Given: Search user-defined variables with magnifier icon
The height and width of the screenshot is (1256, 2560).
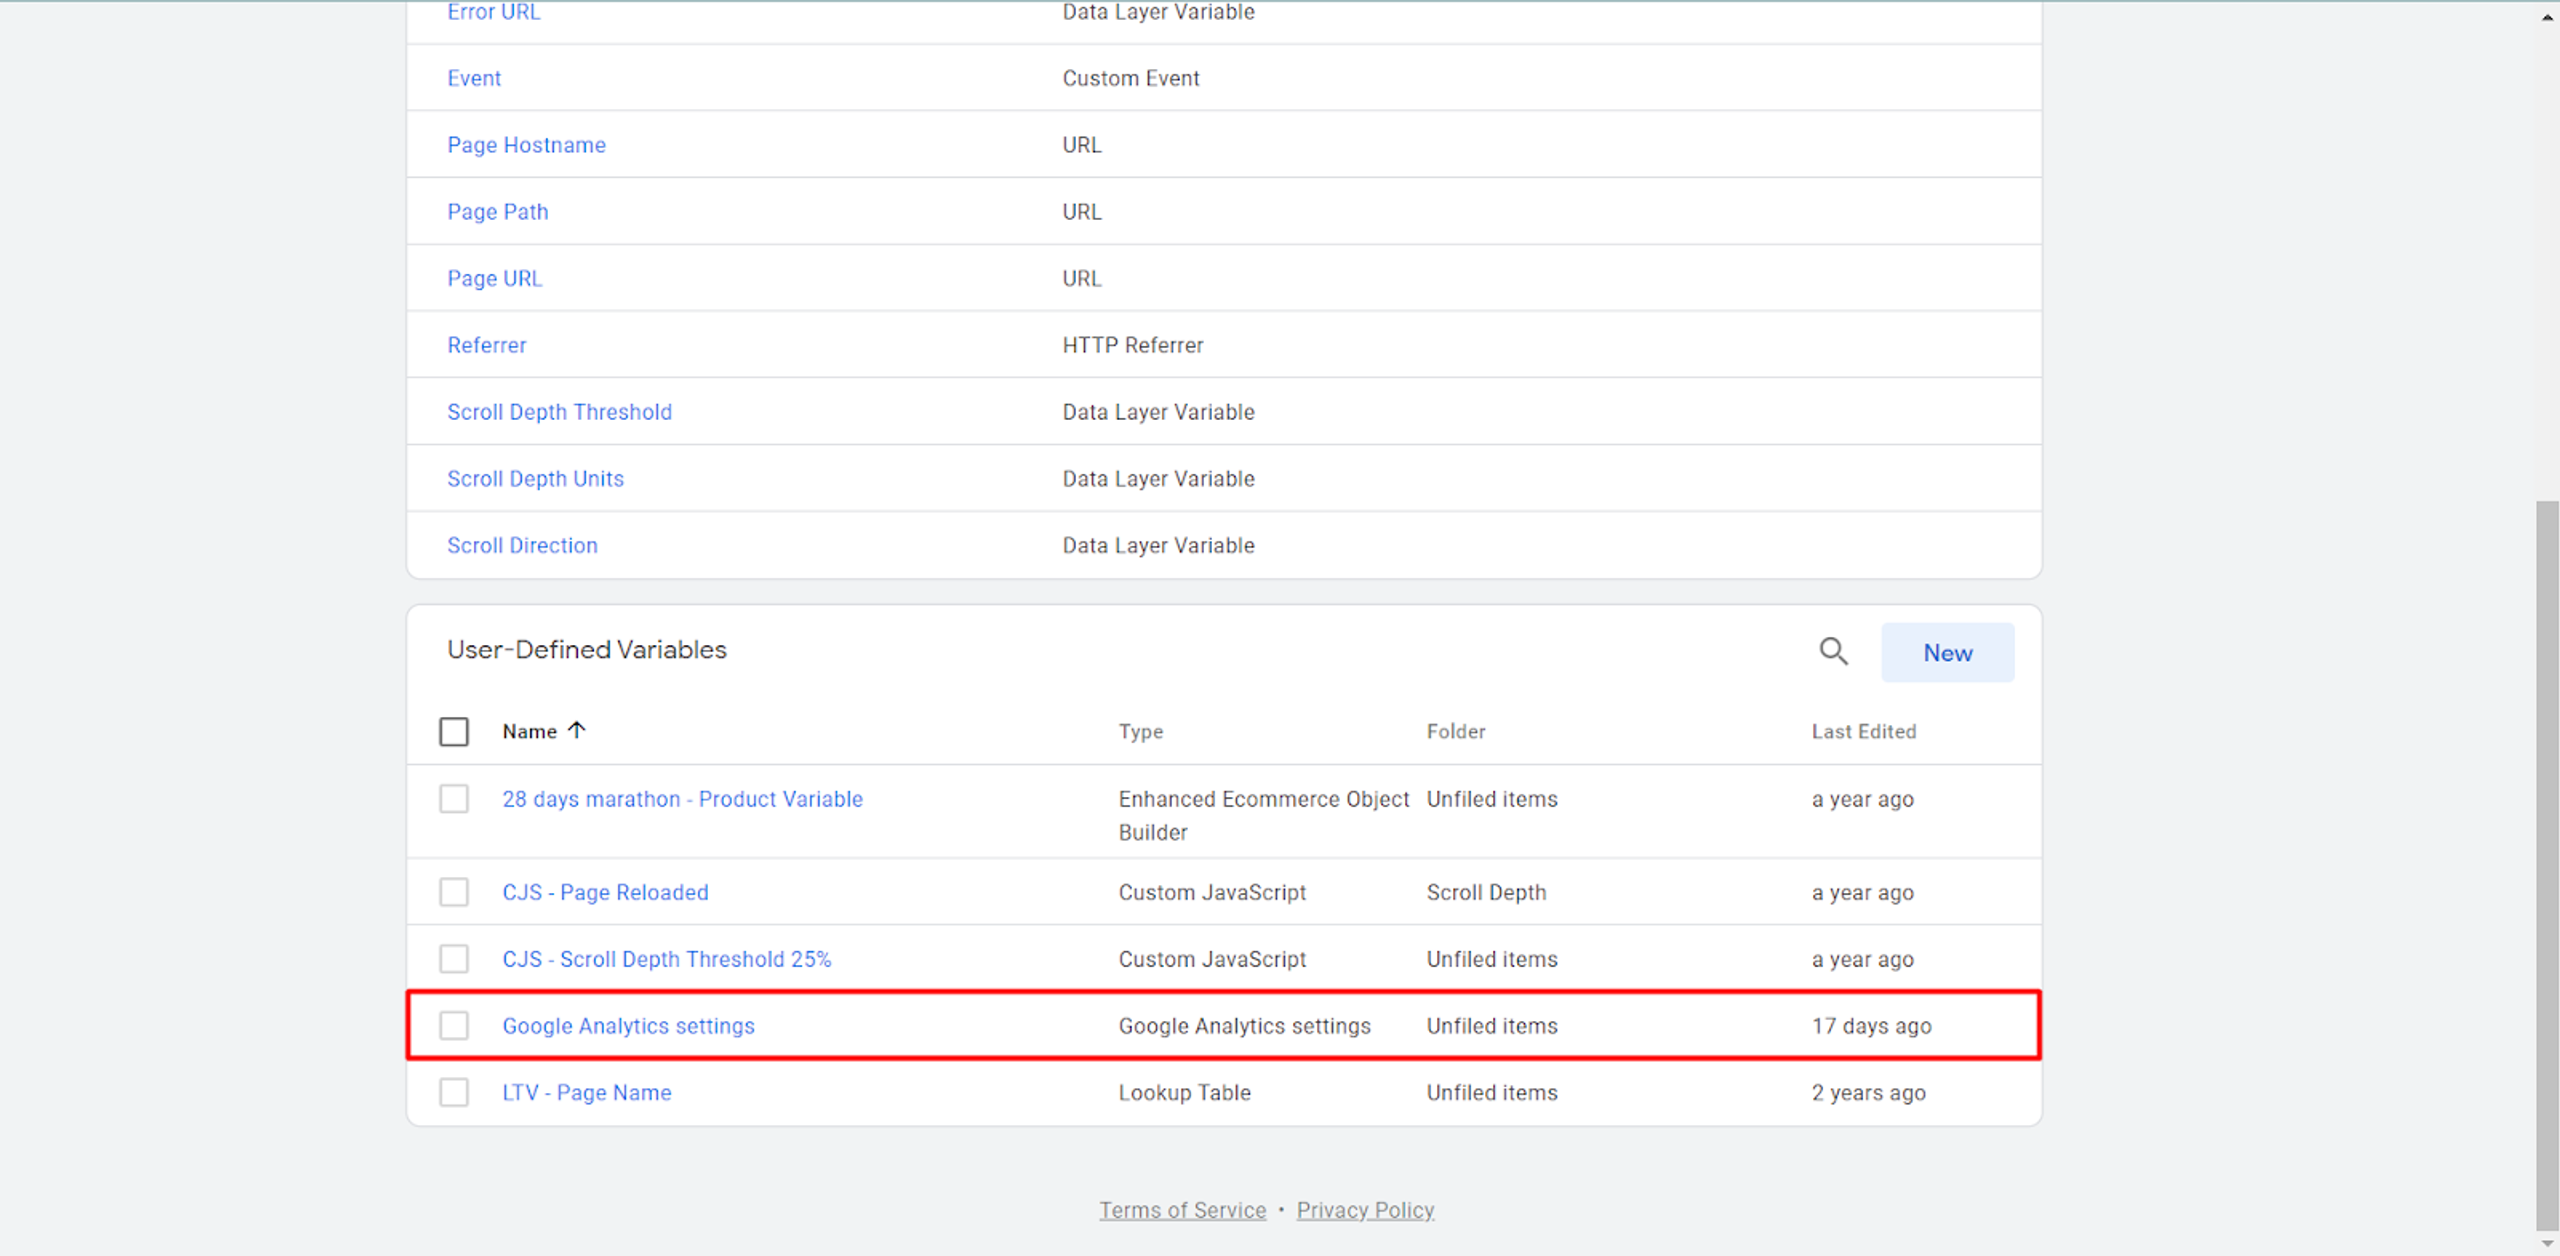Looking at the screenshot, I should click(1833, 652).
